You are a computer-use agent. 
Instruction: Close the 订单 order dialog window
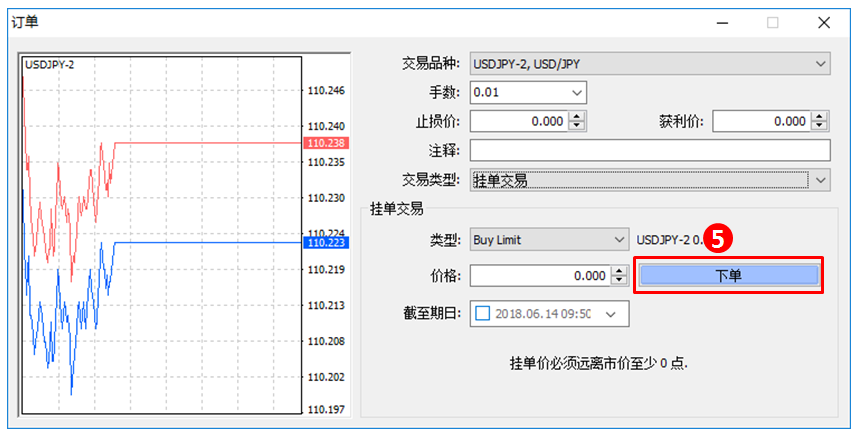(824, 21)
